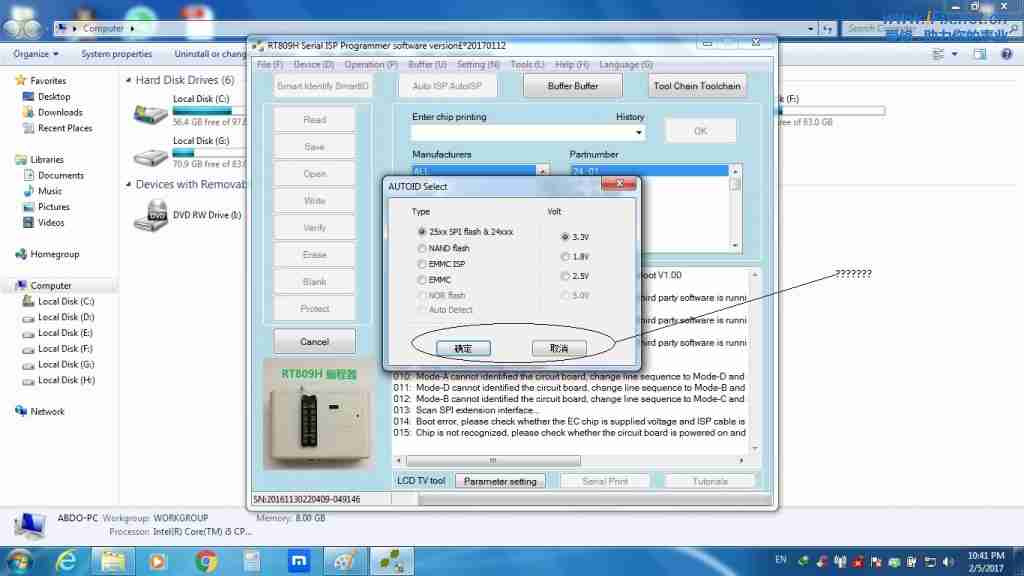1024x576 pixels.
Task: Open the Organize dropdown menu
Action: [36, 54]
